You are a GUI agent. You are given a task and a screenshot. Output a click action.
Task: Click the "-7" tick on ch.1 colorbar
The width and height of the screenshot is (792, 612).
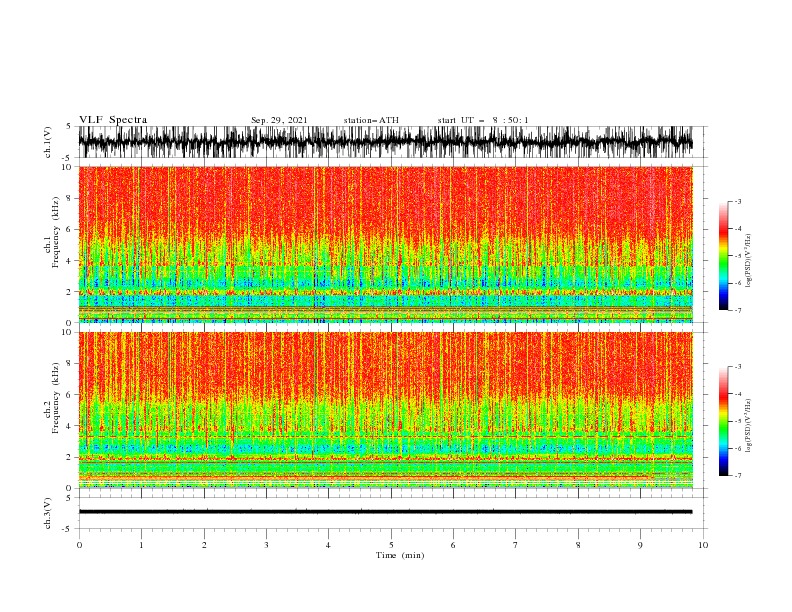[x=738, y=310]
